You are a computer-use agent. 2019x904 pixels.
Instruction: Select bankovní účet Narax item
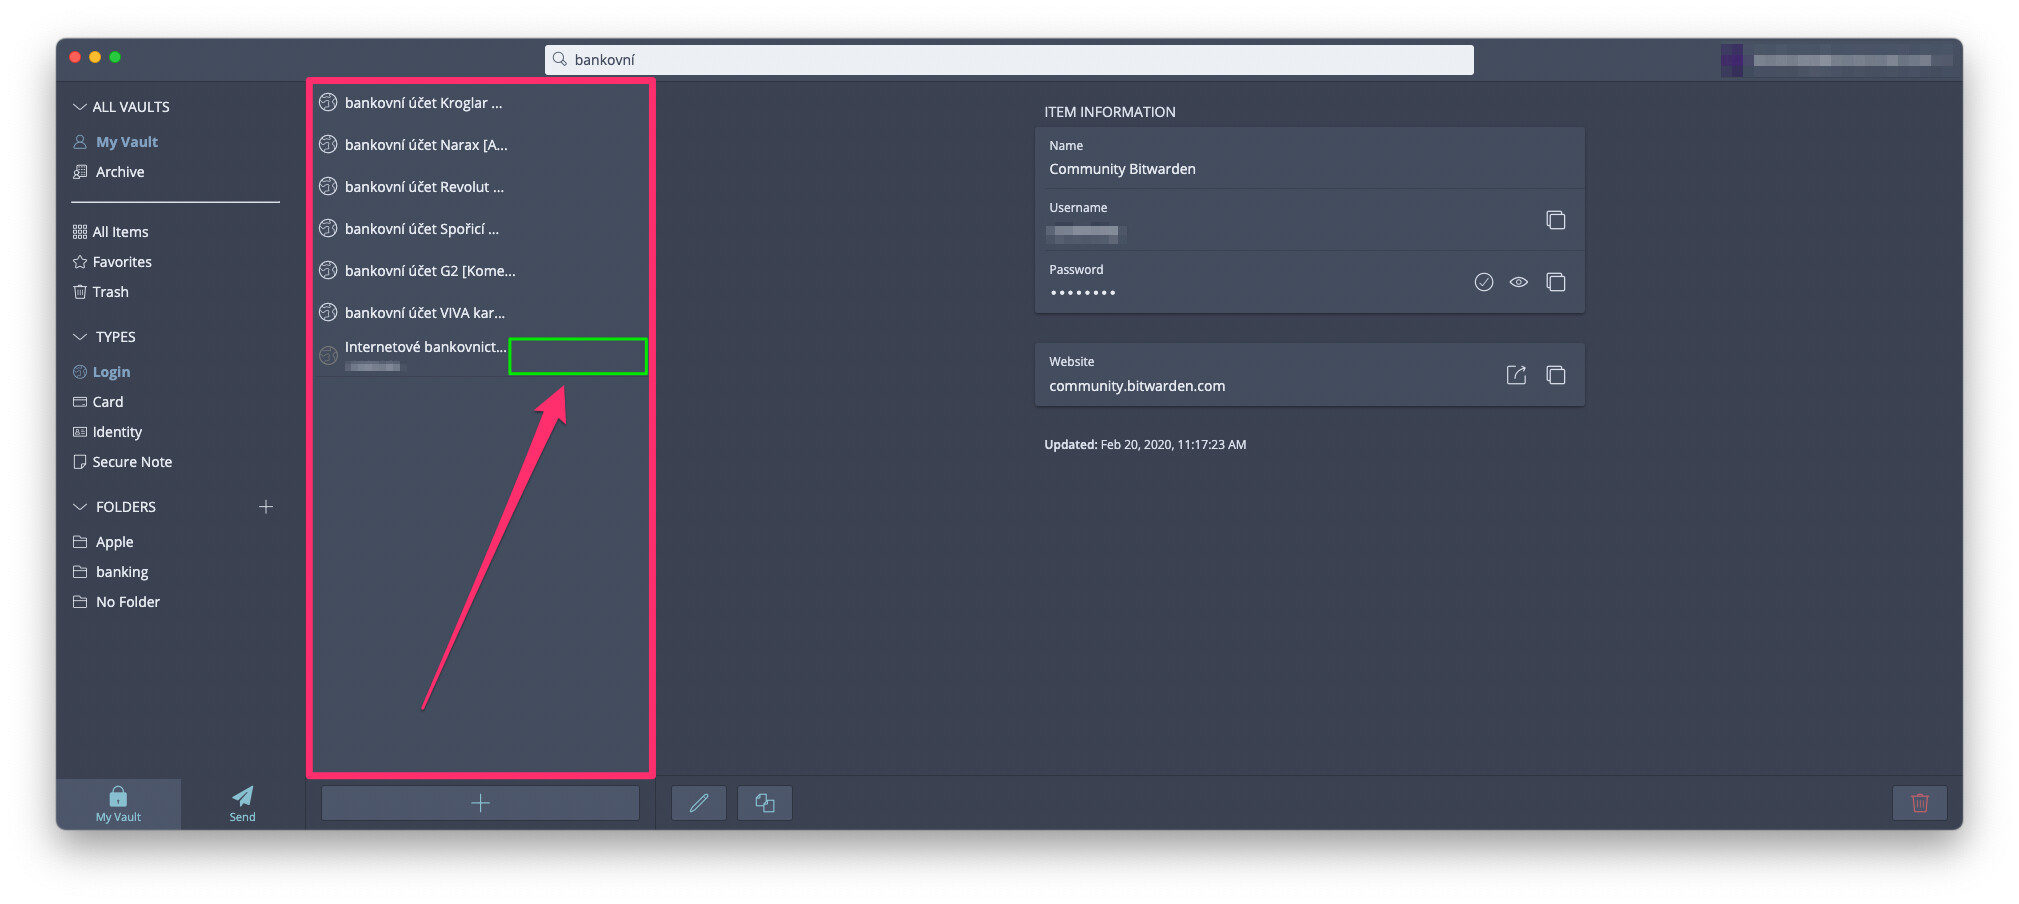[x=480, y=145]
